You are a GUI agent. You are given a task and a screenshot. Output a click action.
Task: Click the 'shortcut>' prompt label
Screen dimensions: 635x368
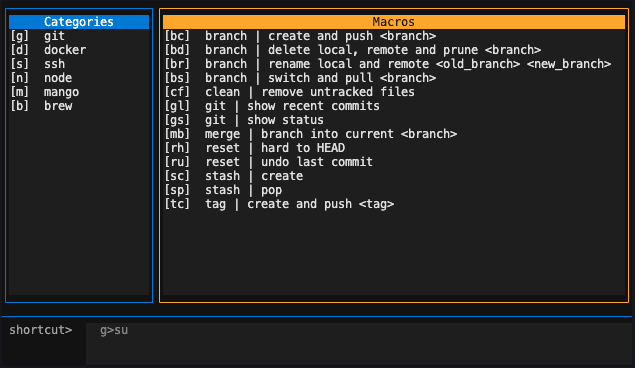tap(40, 330)
